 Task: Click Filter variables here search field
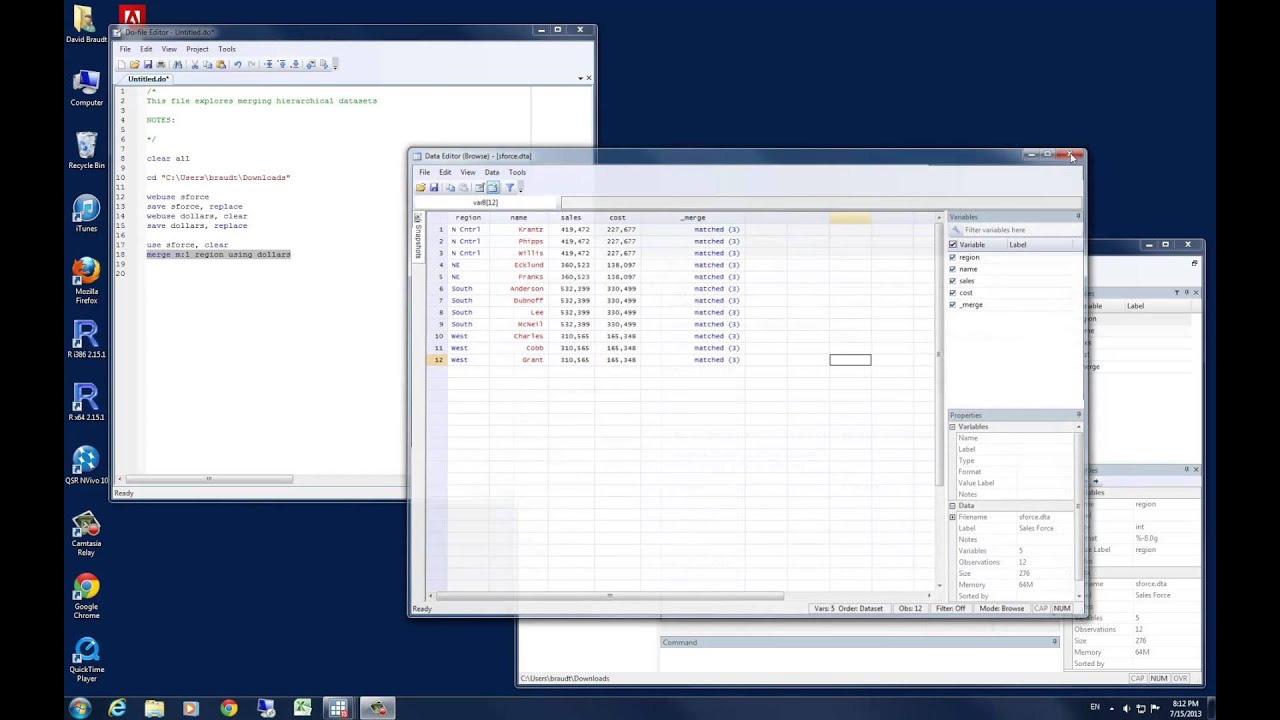click(x=1014, y=230)
